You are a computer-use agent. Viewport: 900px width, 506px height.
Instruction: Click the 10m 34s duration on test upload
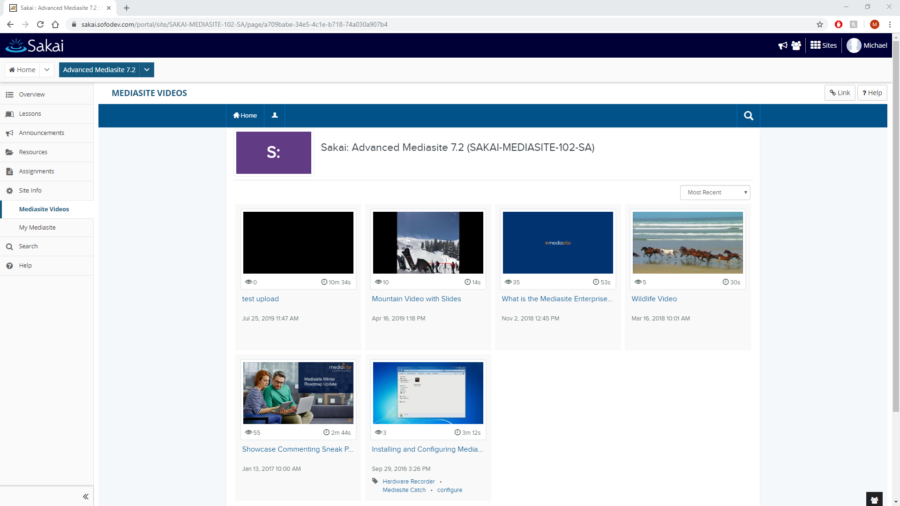click(x=336, y=282)
